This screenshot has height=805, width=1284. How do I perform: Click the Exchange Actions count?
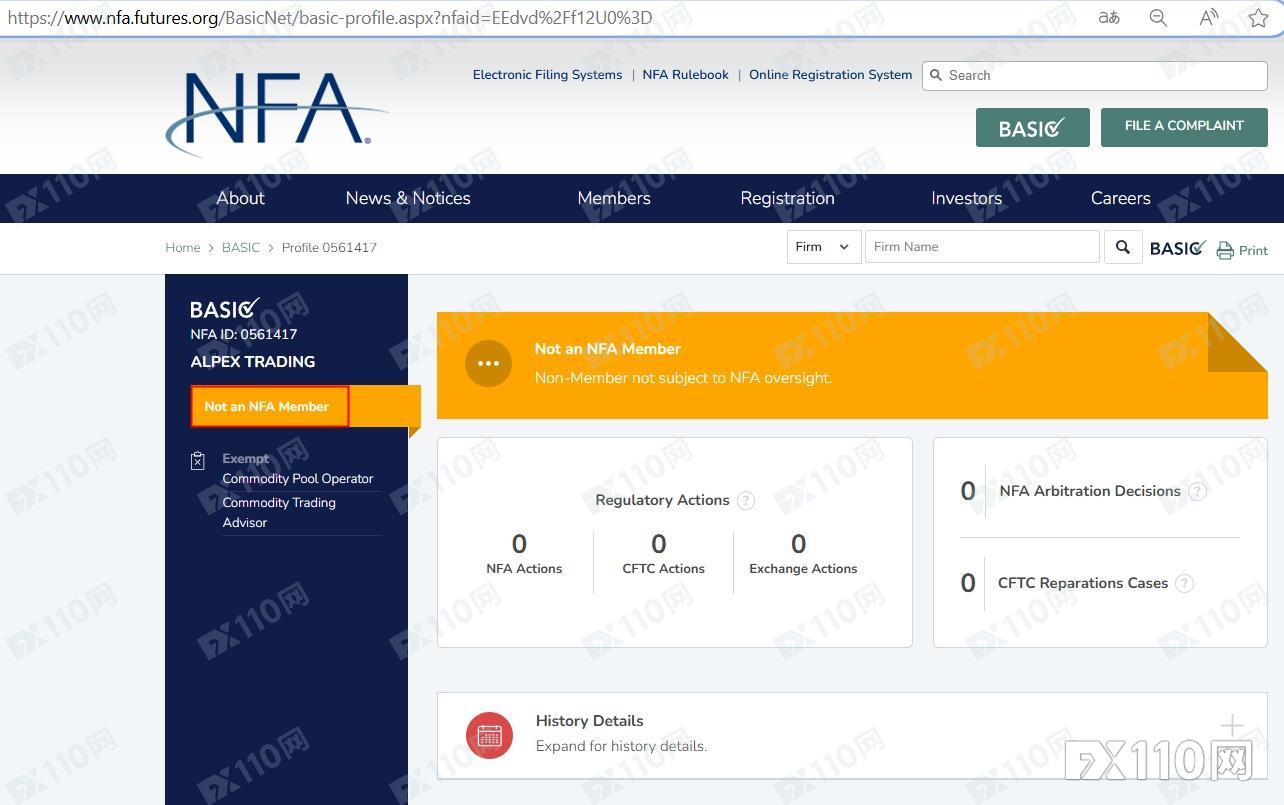(x=798, y=544)
